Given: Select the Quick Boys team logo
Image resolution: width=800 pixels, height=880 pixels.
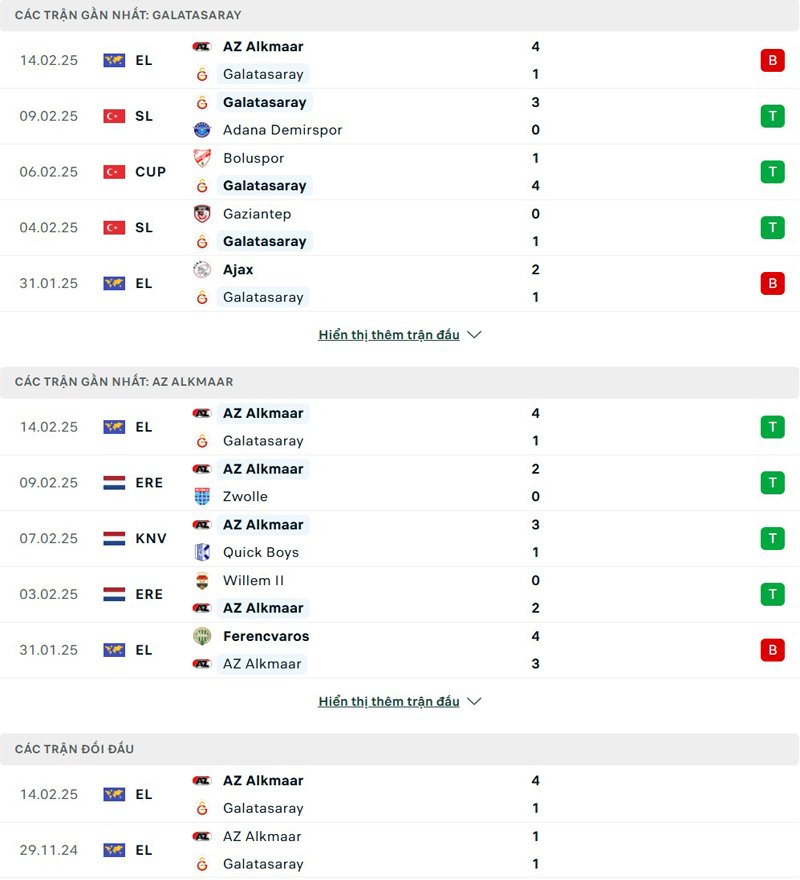Looking at the screenshot, I should tap(204, 552).
